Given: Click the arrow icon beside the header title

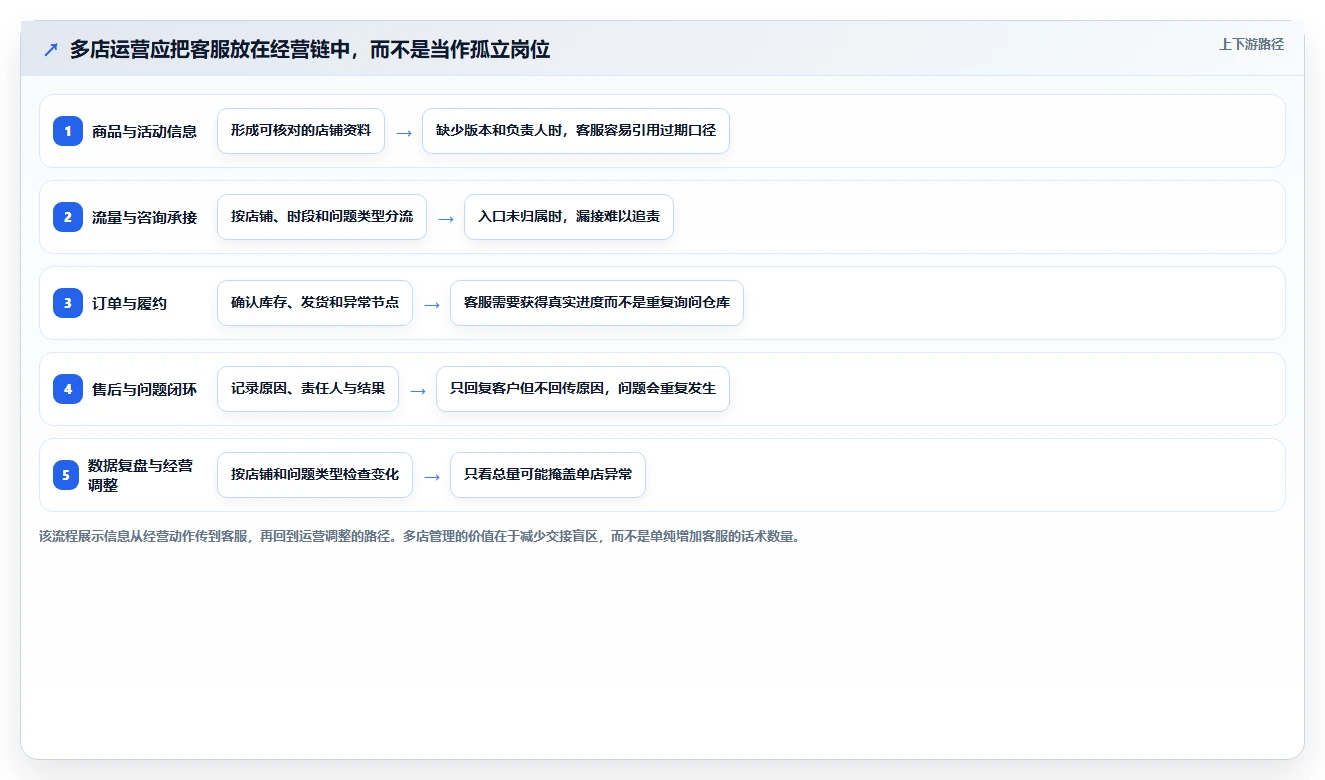Looking at the screenshot, I should tap(51, 49).
